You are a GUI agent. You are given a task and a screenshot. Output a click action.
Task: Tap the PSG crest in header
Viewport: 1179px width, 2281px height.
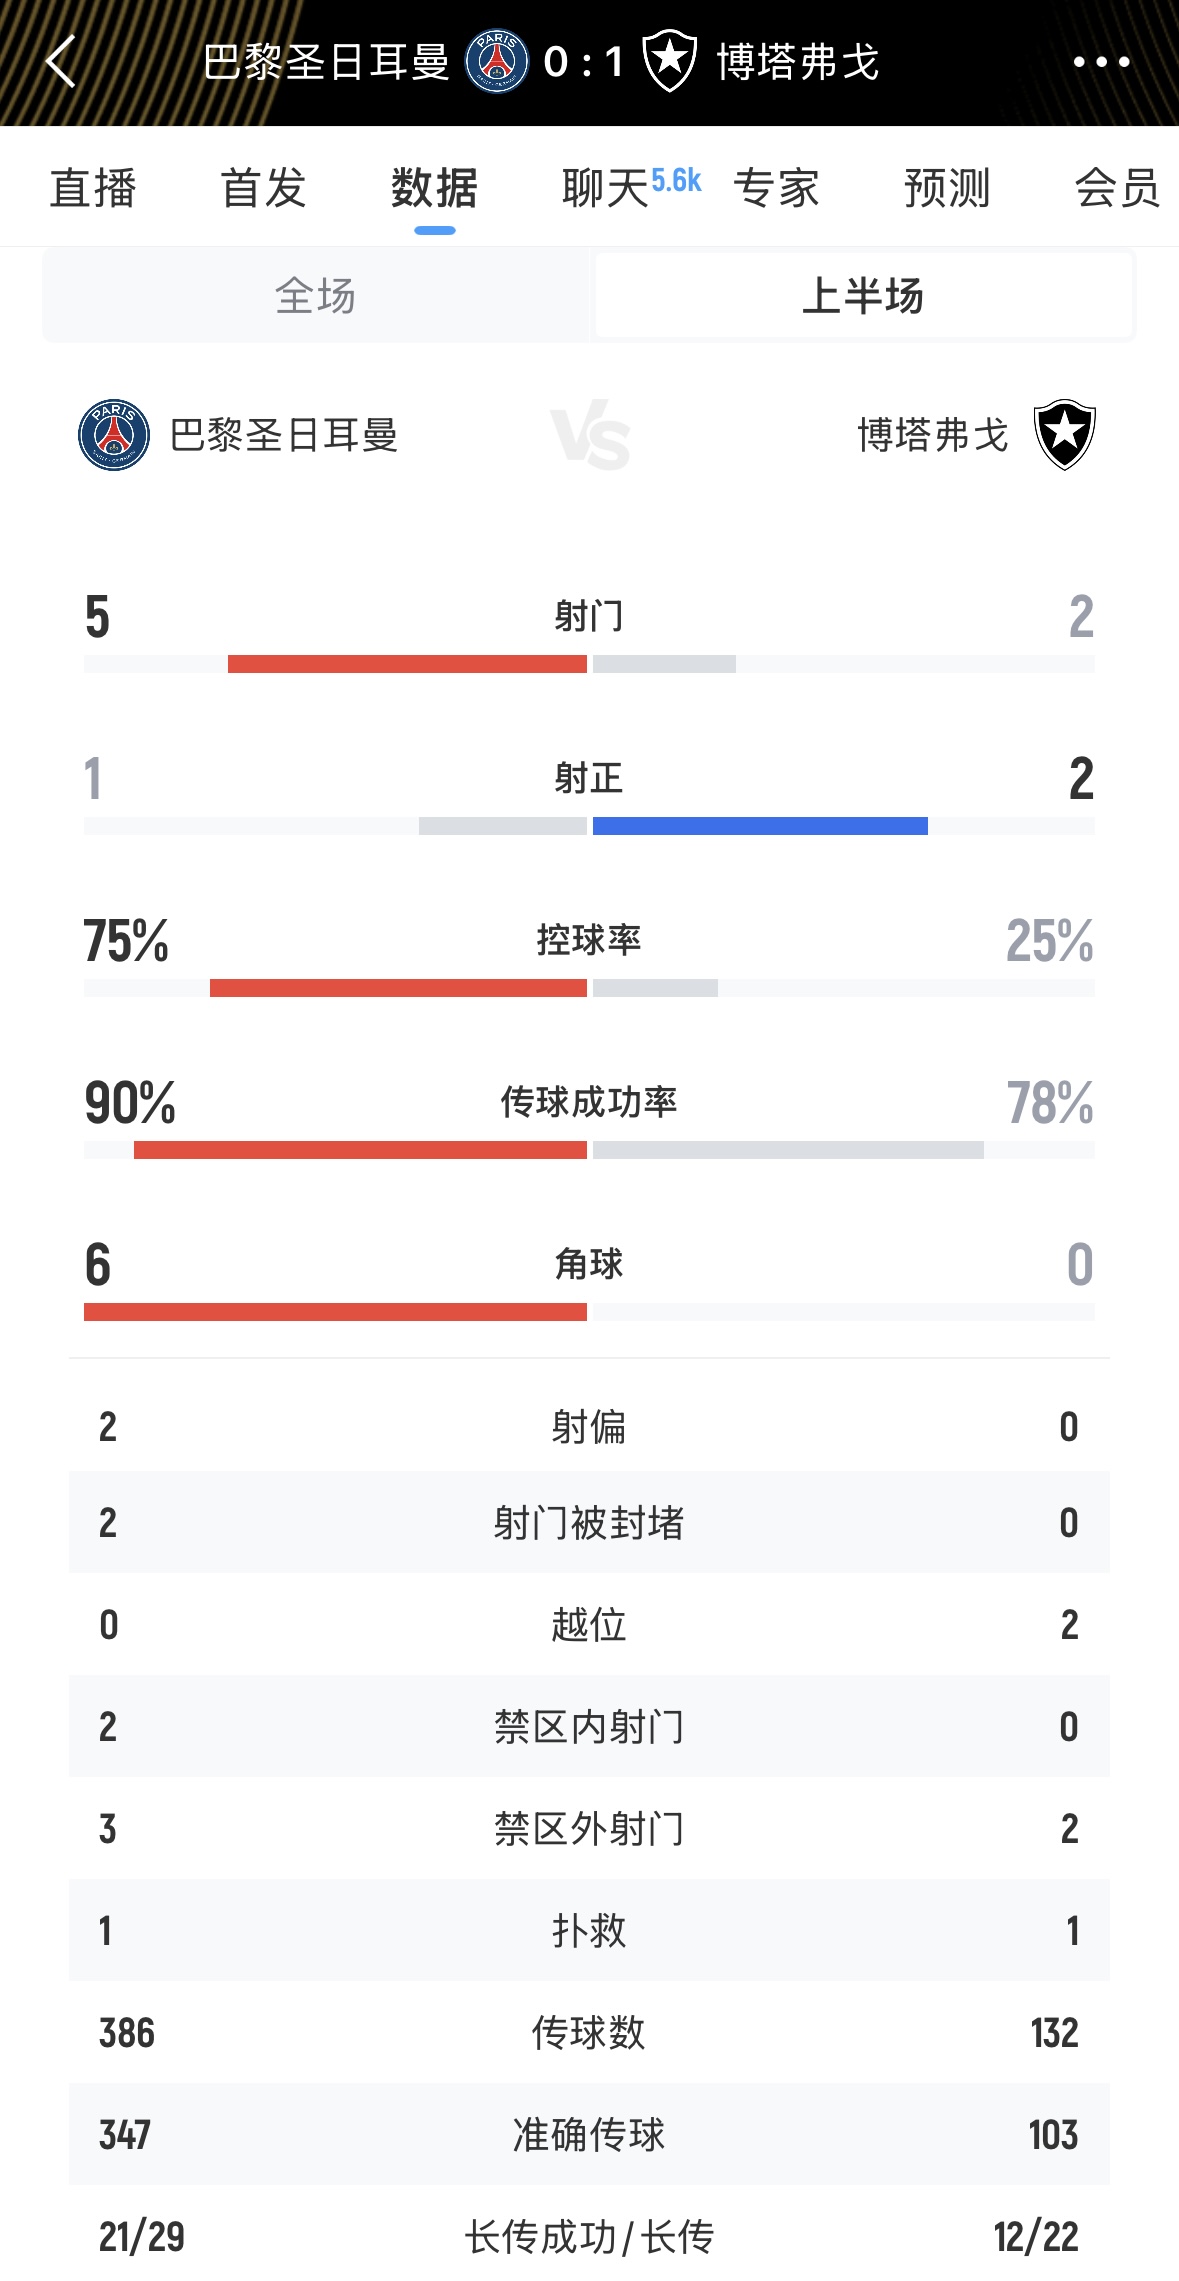497,62
